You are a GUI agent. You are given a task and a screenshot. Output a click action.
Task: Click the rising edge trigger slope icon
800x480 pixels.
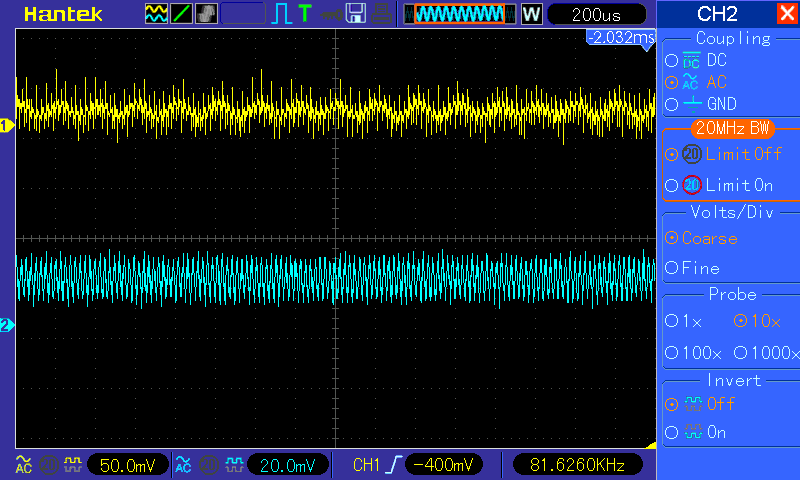(x=393, y=465)
